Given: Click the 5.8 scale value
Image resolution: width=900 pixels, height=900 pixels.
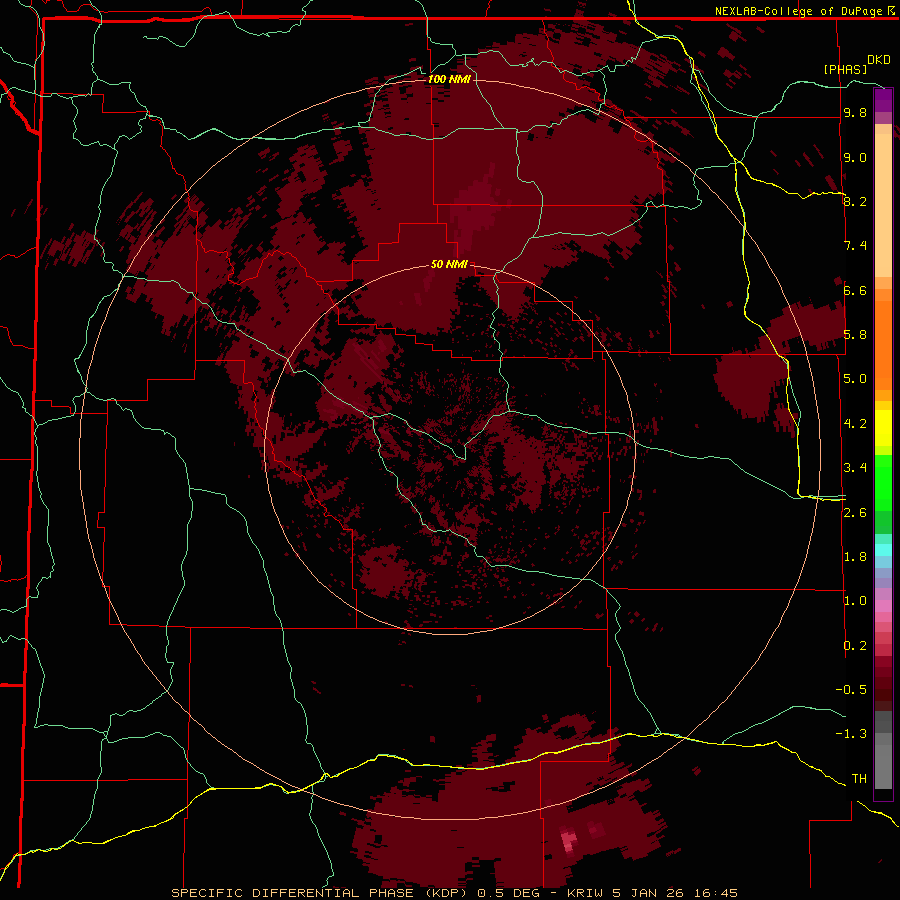Looking at the screenshot, I should pos(855,335).
